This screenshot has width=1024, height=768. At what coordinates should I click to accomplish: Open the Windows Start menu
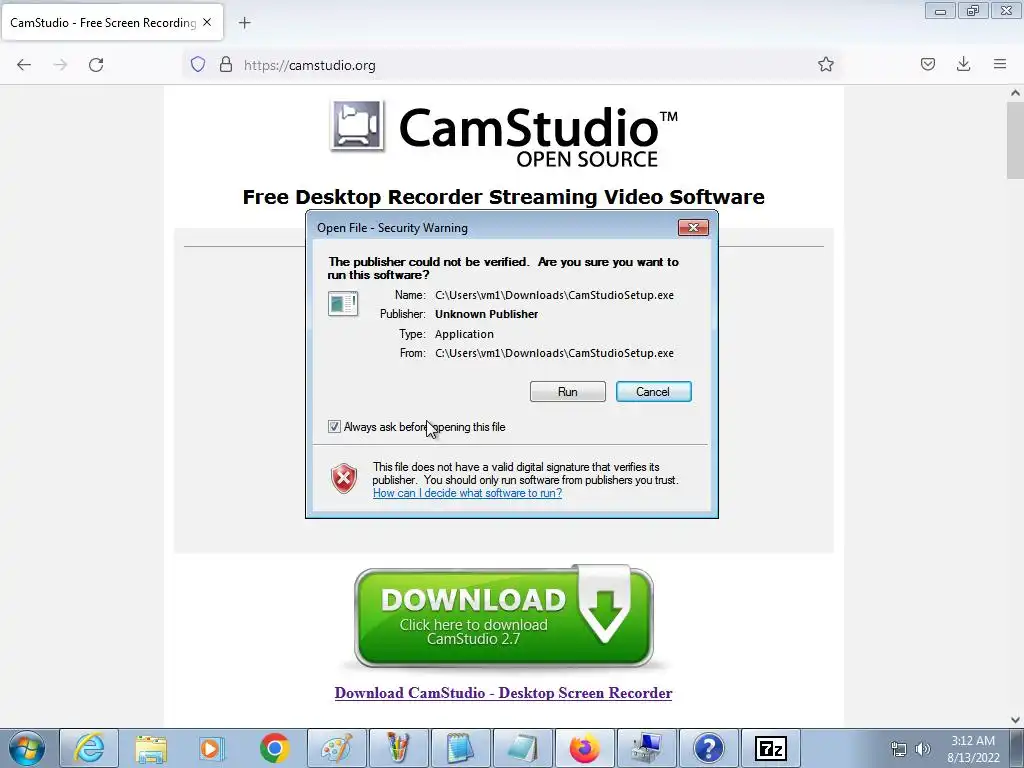pos(27,748)
